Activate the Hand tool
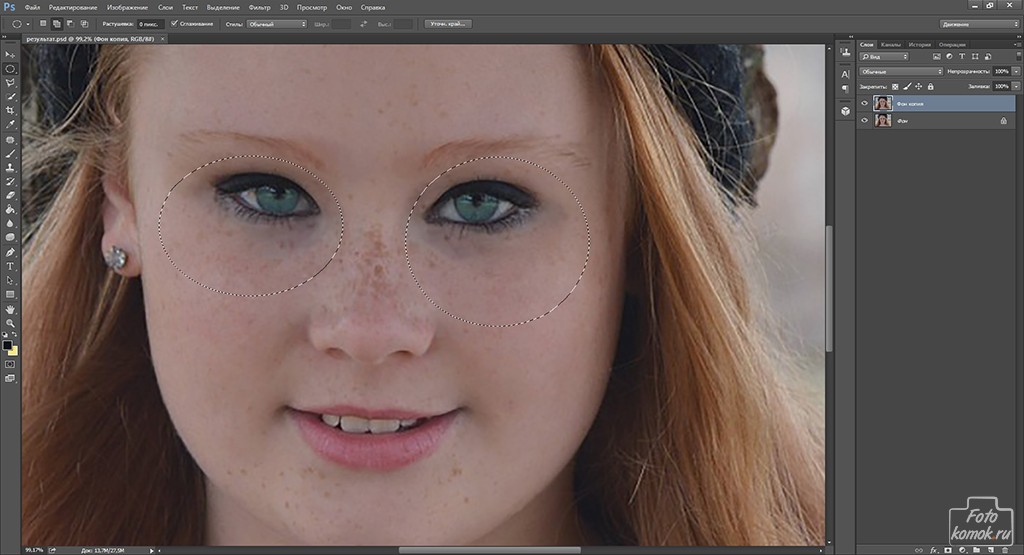The height and width of the screenshot is (555, 1024). click(x=10, y=309)
